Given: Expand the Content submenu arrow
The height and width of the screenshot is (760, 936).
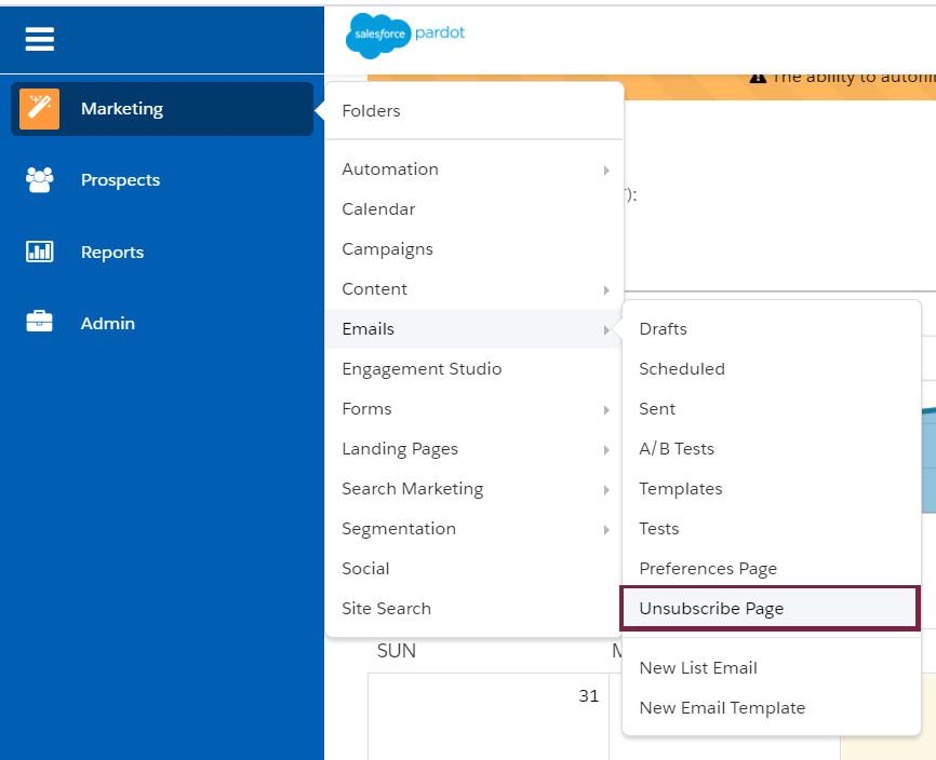Looking at the screenshot, I should pyautogui.click(x=606, y=290).
